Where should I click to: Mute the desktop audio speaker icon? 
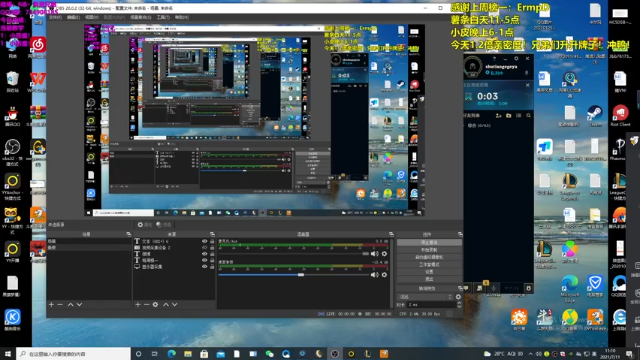374,275
